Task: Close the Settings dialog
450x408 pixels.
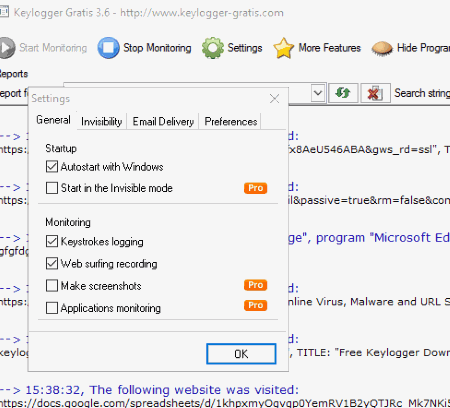Action: click(x=274, y=99)
